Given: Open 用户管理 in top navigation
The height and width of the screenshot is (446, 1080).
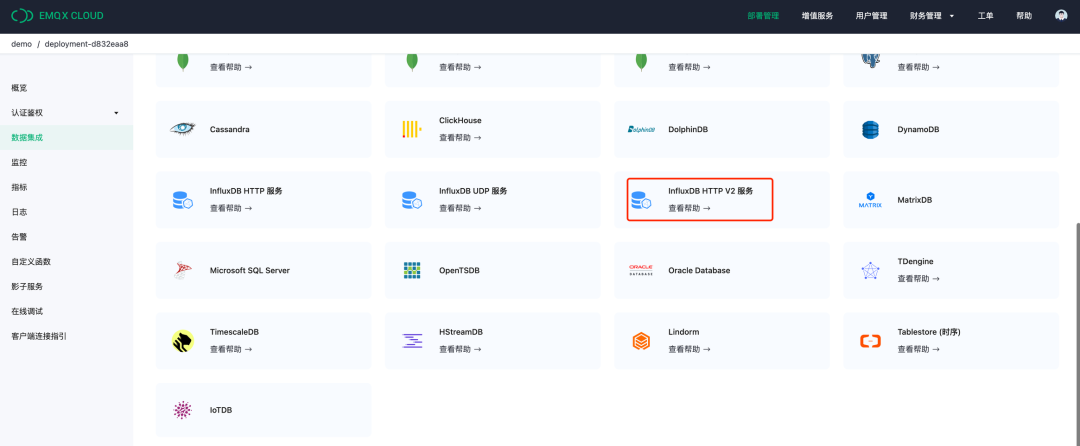Looking at the screenshot, I should pyautogui.click(x=871, y=16).
